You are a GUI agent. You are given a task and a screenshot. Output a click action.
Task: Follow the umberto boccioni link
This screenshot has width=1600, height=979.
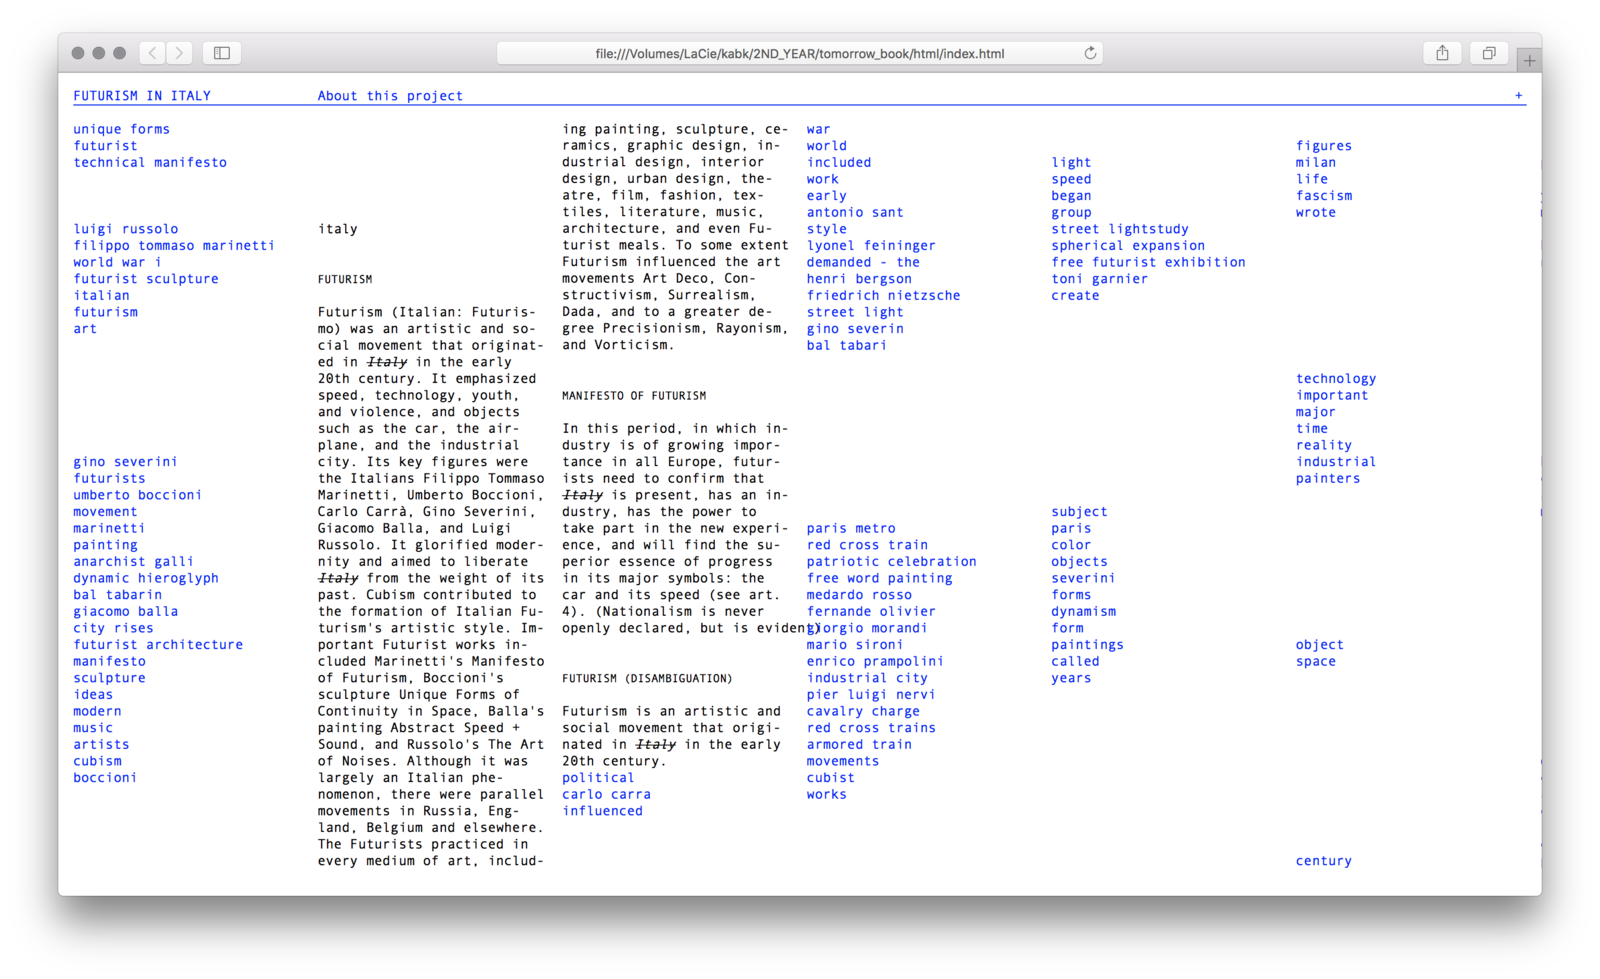[x=137, y=495]
